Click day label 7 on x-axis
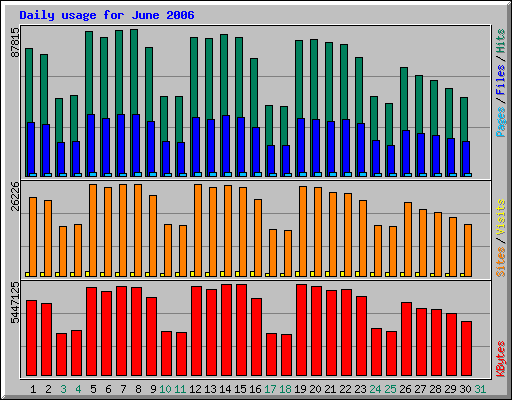 pyautogui.click(x=123, y=389)
